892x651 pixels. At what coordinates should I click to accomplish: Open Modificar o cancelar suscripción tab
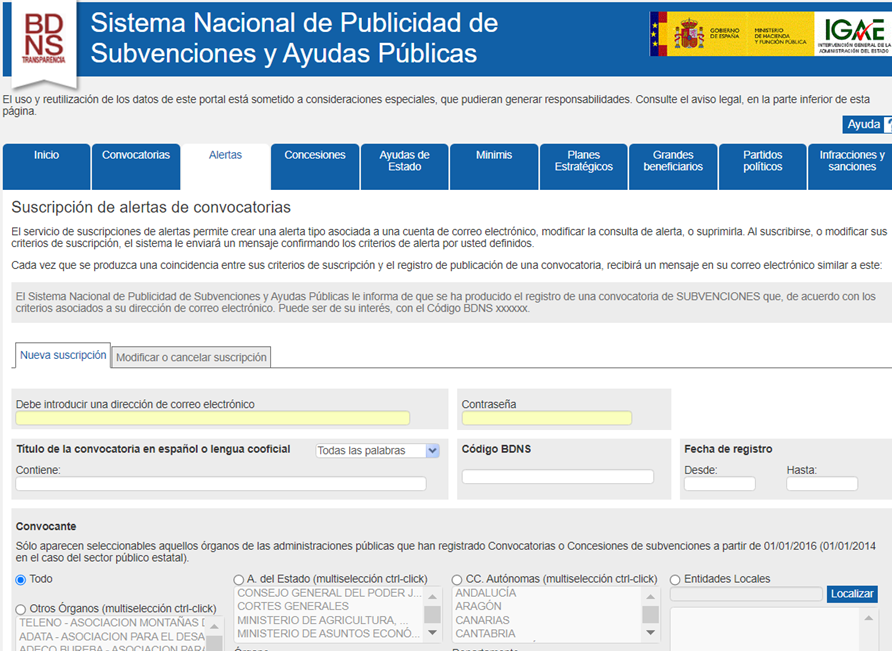pos(191,357)
